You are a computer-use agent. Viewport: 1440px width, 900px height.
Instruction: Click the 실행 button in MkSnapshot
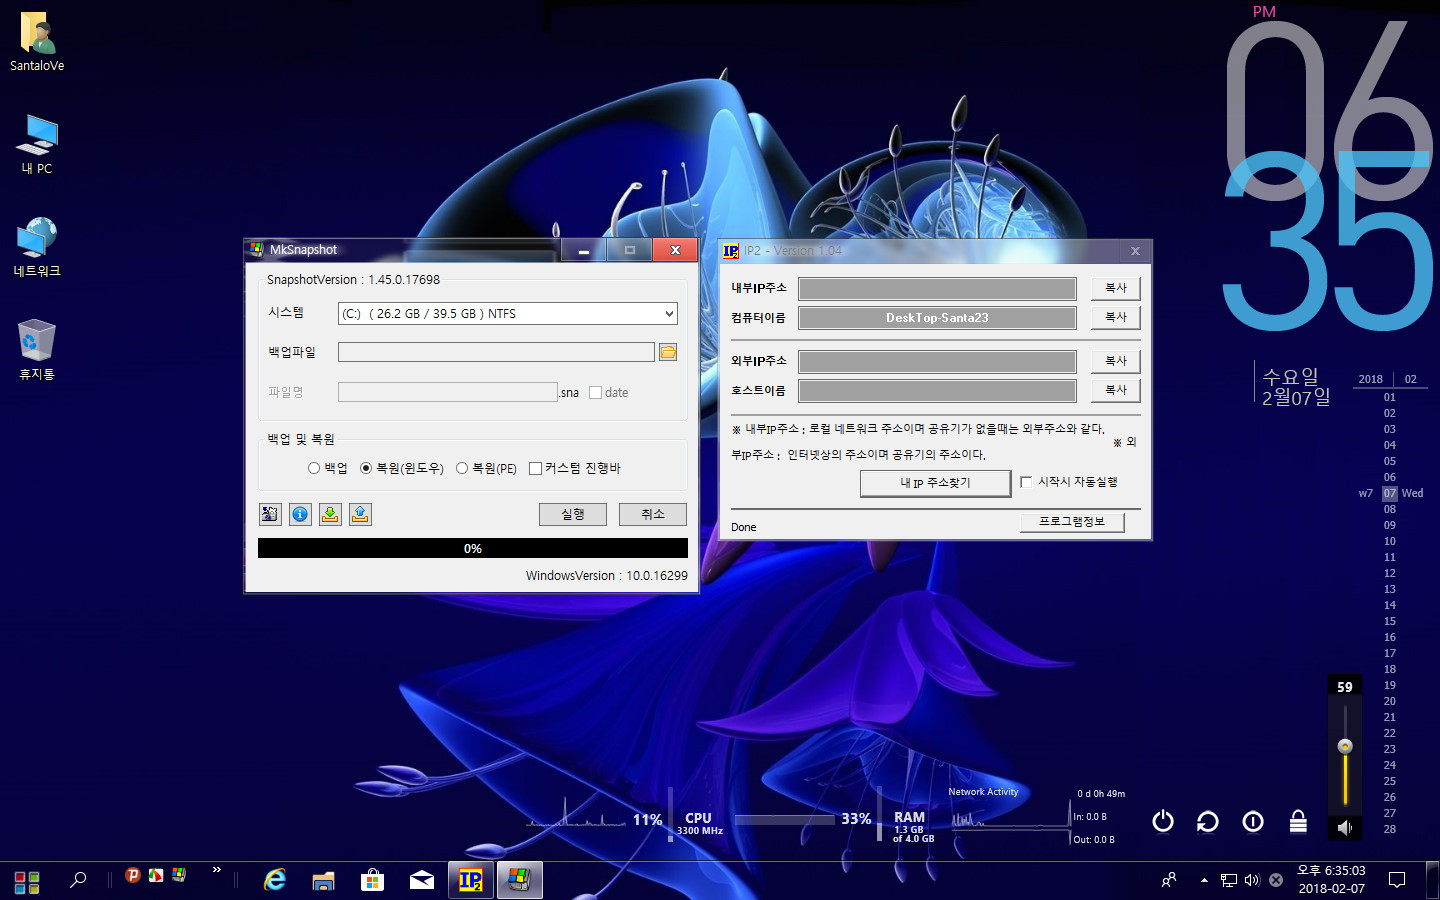click(572, 514)
